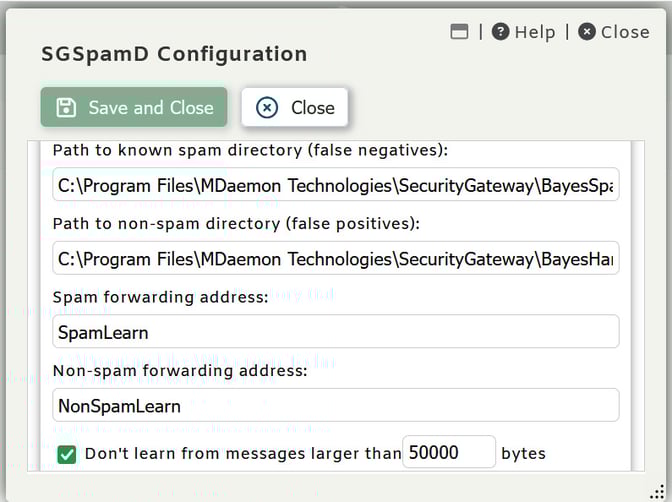
Task: Click the 'Spam forwarding address:' label
Action: coord(161,298)
